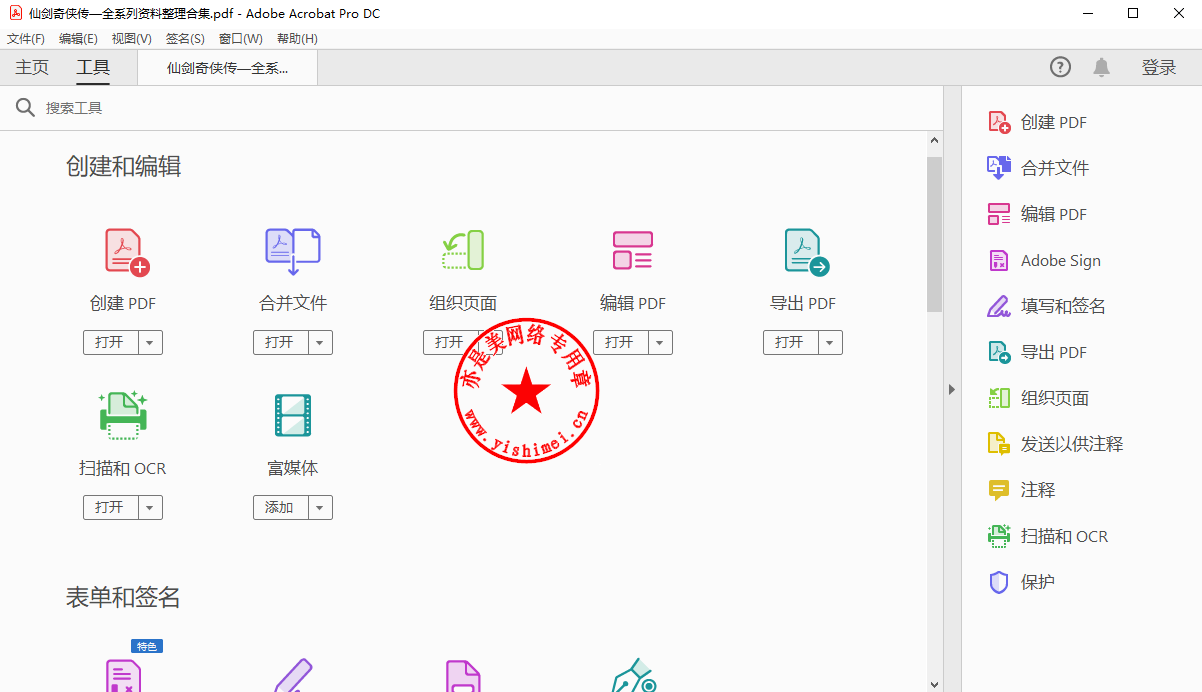Select 导出 PDF icon in right sidebar
The width and height of the screenshot is (1202, 692).
click(x=999, y=352)
